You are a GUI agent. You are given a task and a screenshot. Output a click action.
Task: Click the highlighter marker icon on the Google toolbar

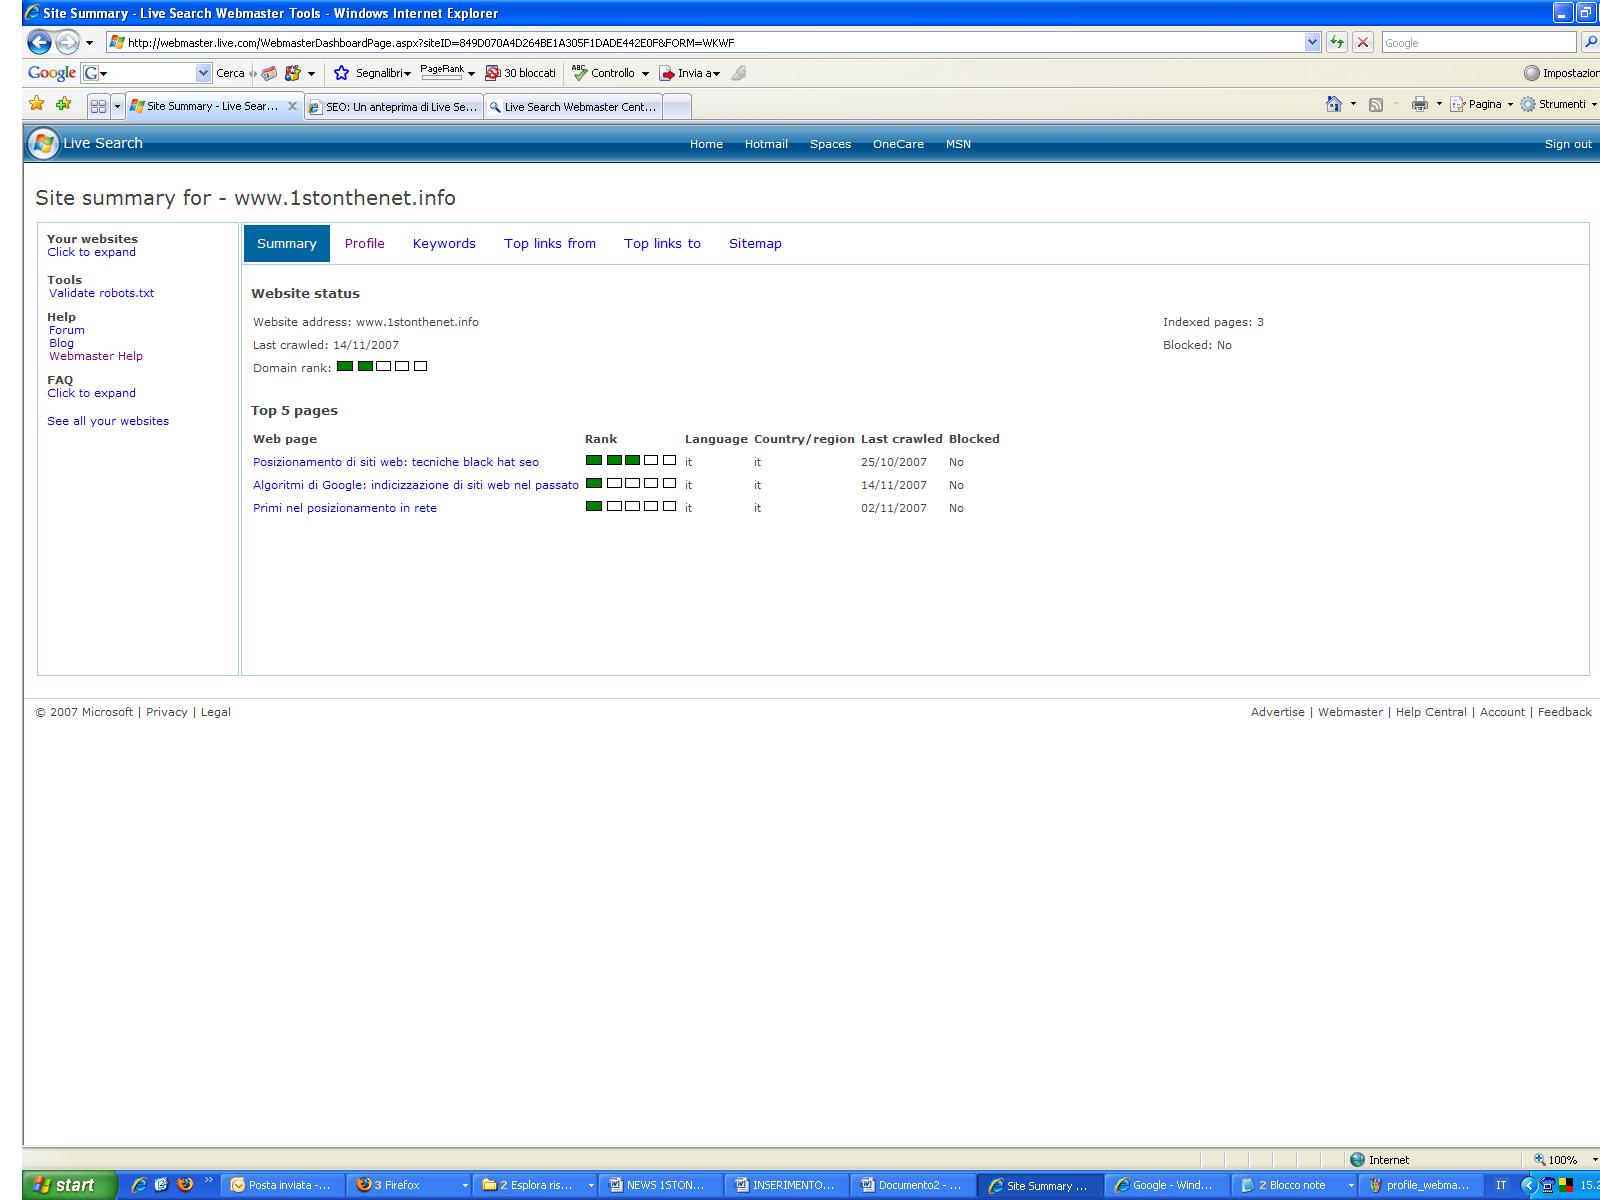click(x=739, y=73)
